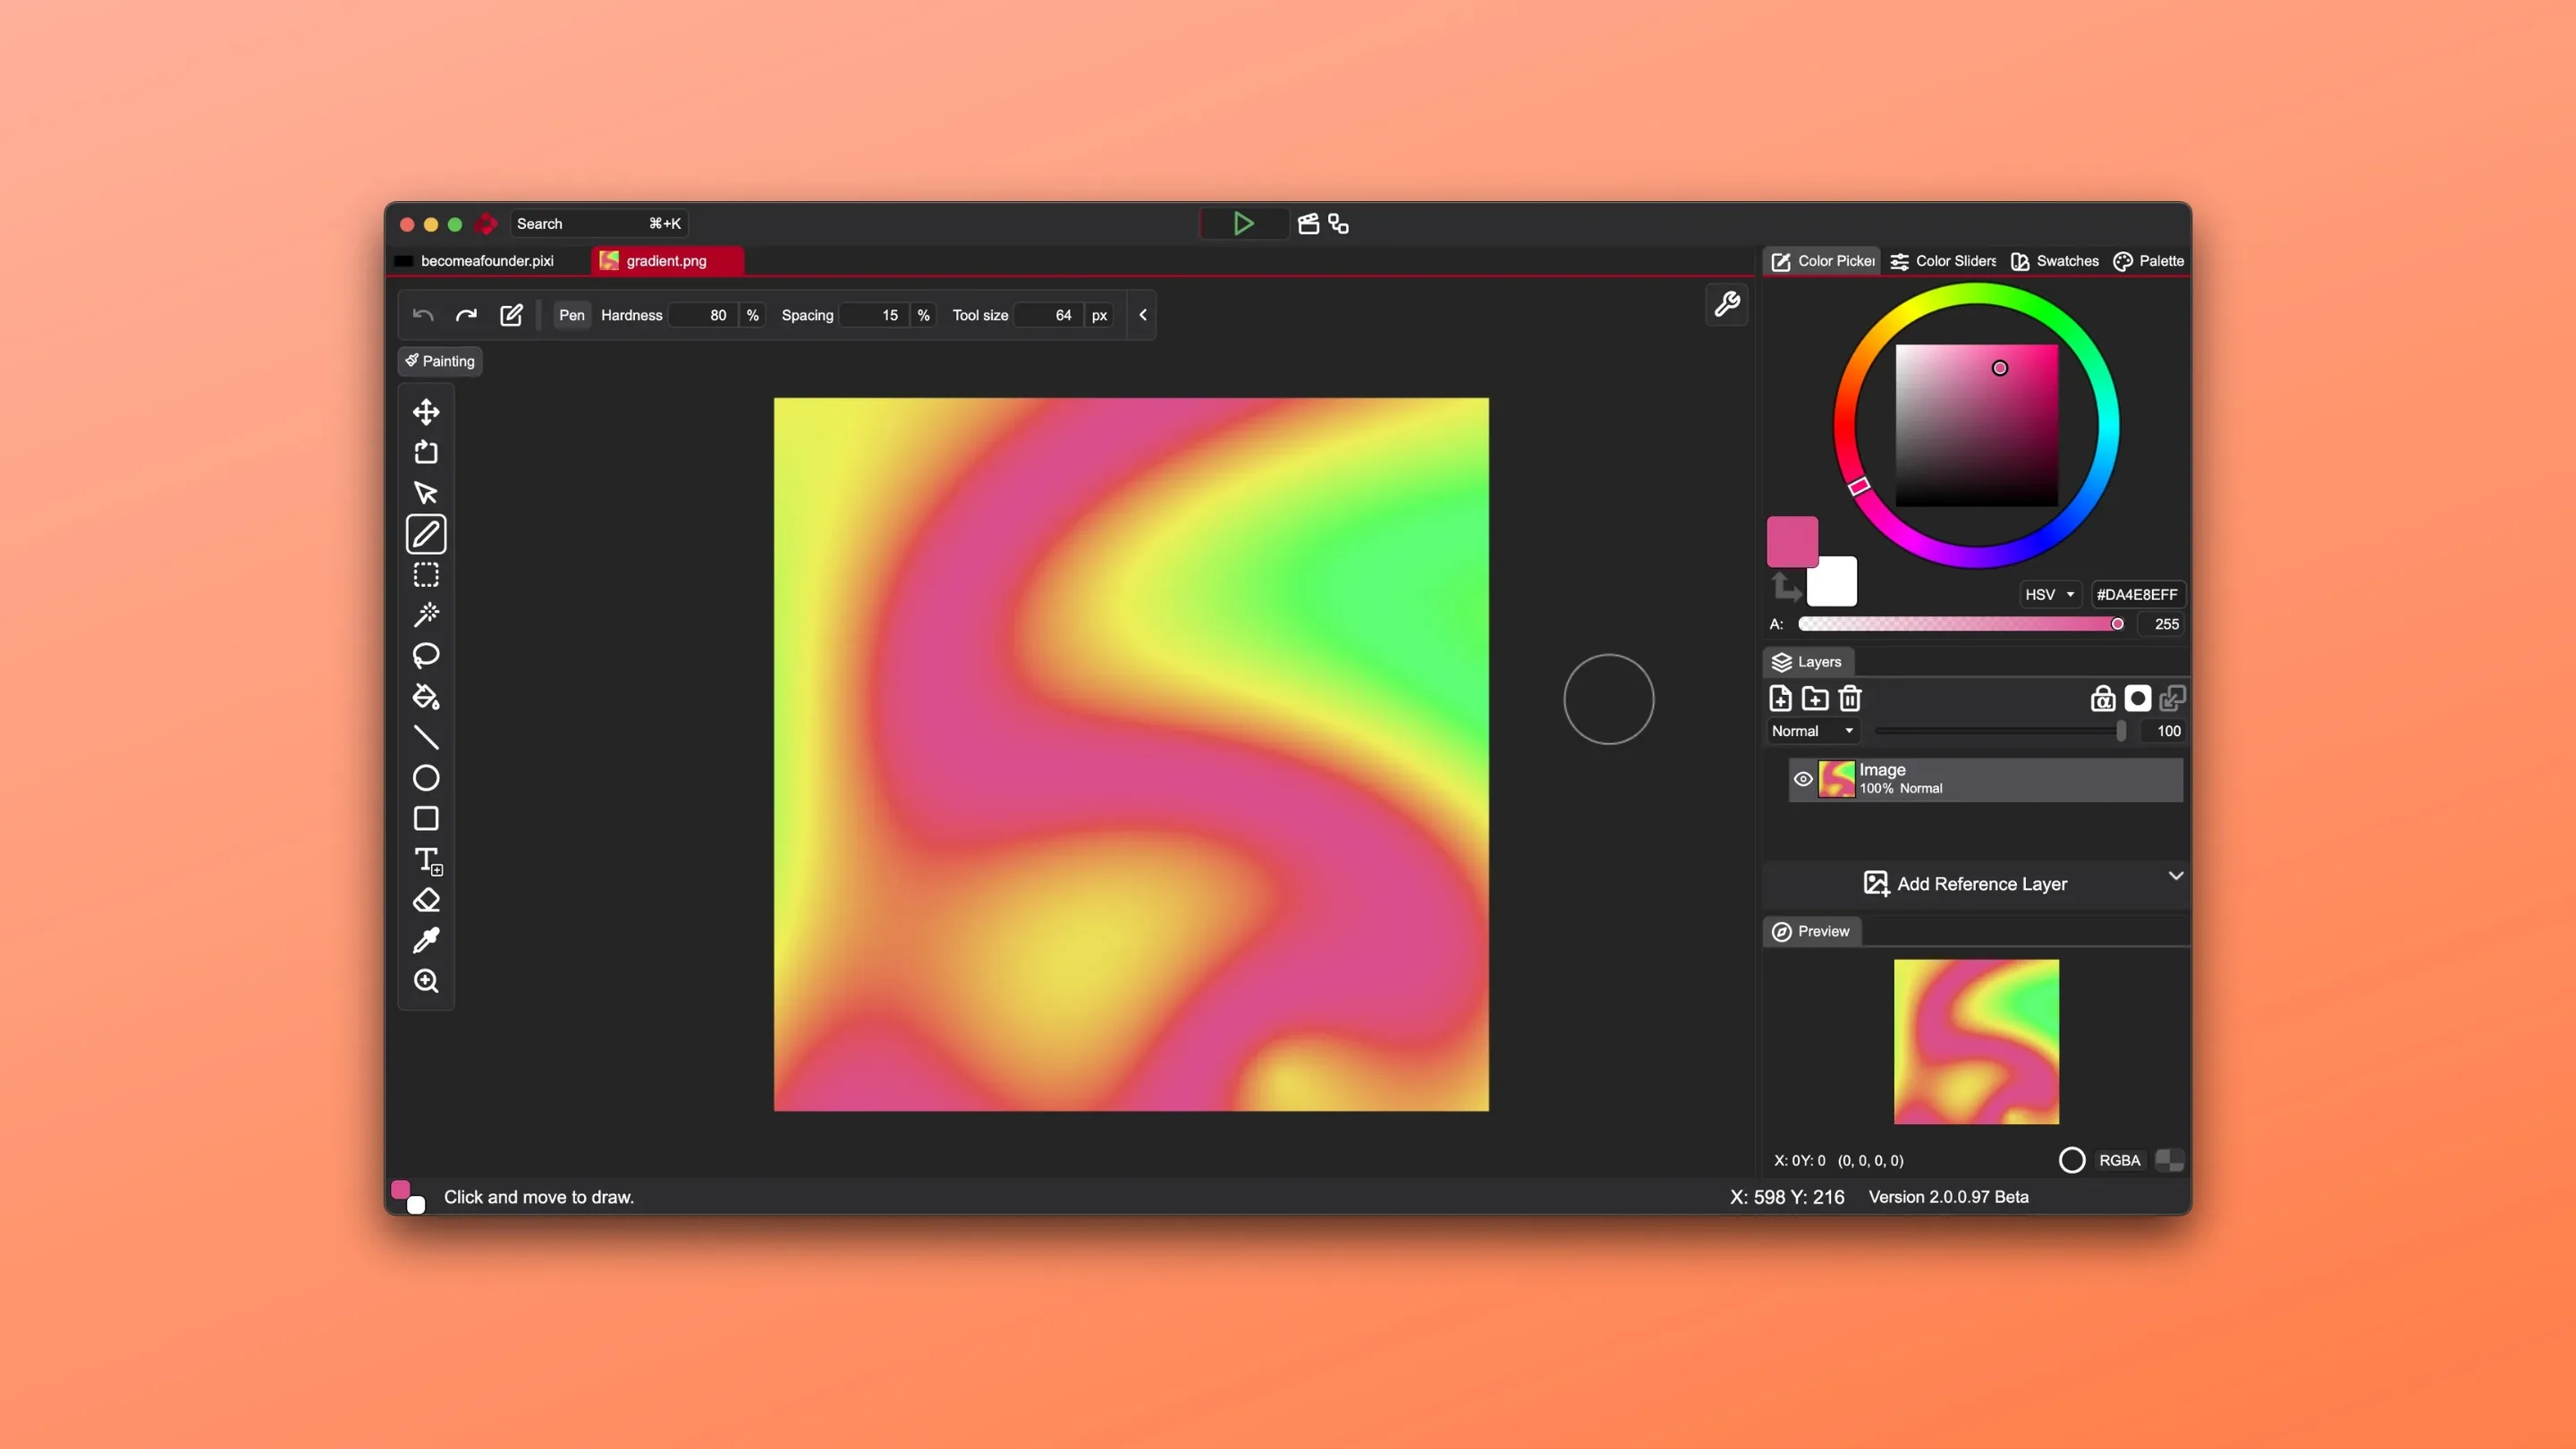Open the Normal blend mode dropdown
The image size is (2576, 1449).
pyautogui.click(x=1812, y=731)
